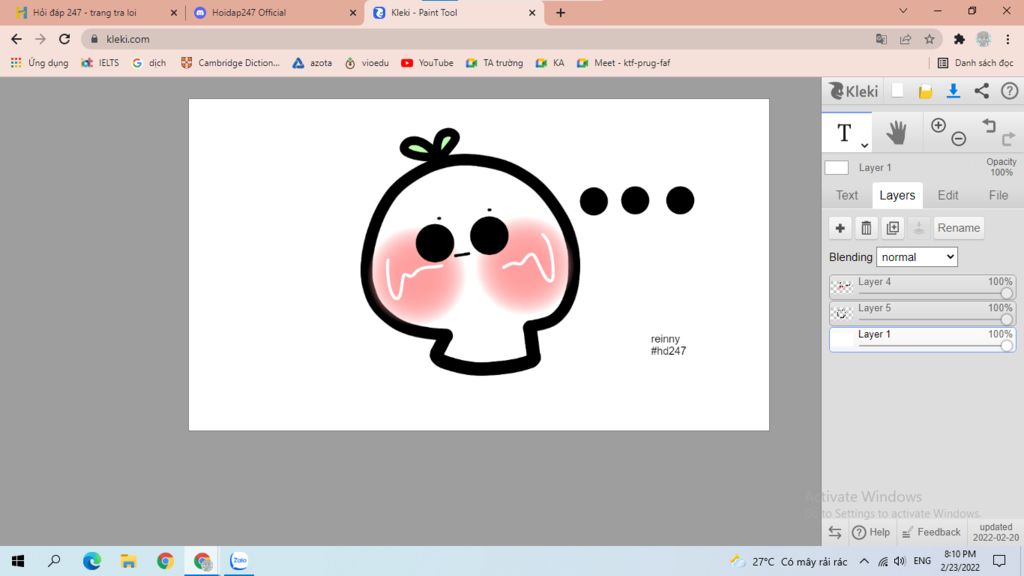The image size is (1024, 576).
Task: Open File Explorer from taskbar
Action: click(128, 560)
